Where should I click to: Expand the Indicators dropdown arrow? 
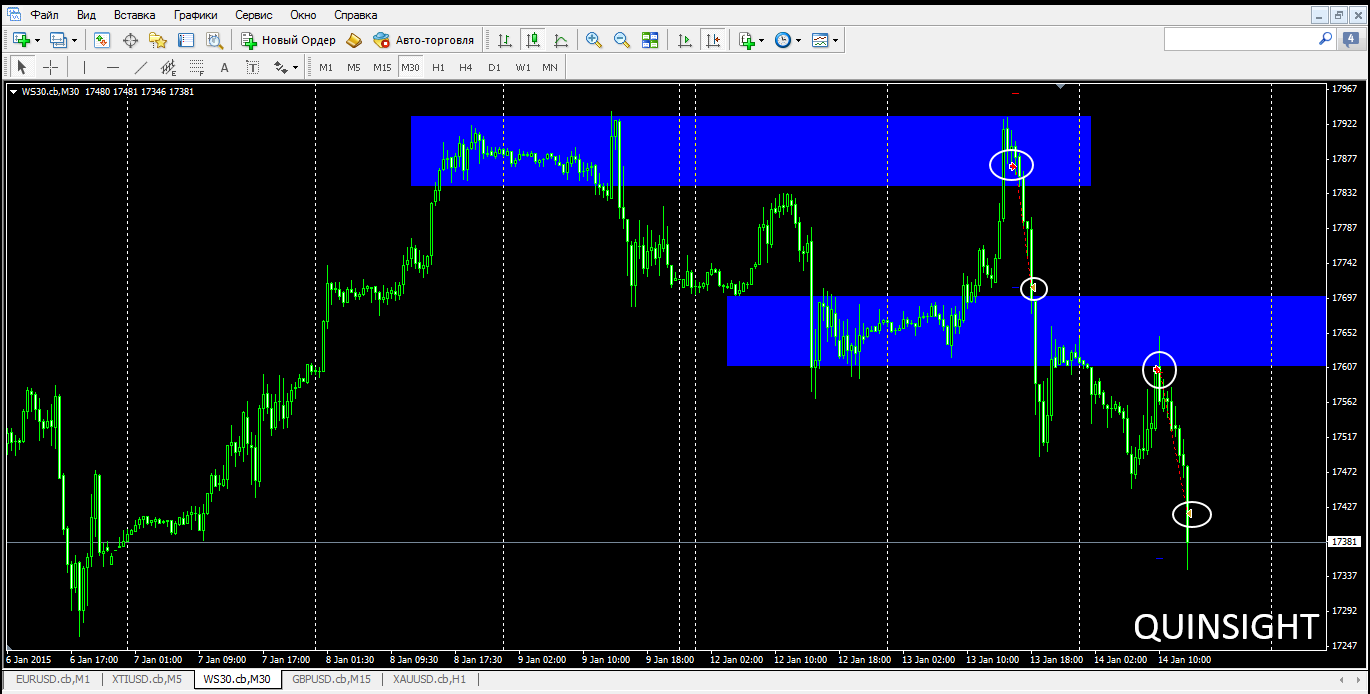coord(762,41)
